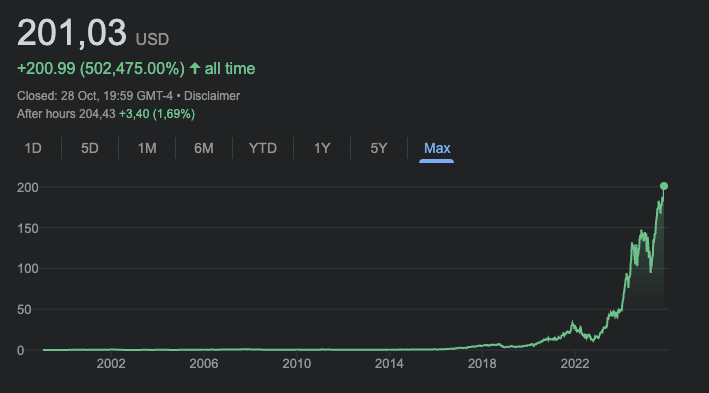Open the 1M chart range
This screenshot has height=393, width=709.
pyautogui.click(x=147, y=148)
